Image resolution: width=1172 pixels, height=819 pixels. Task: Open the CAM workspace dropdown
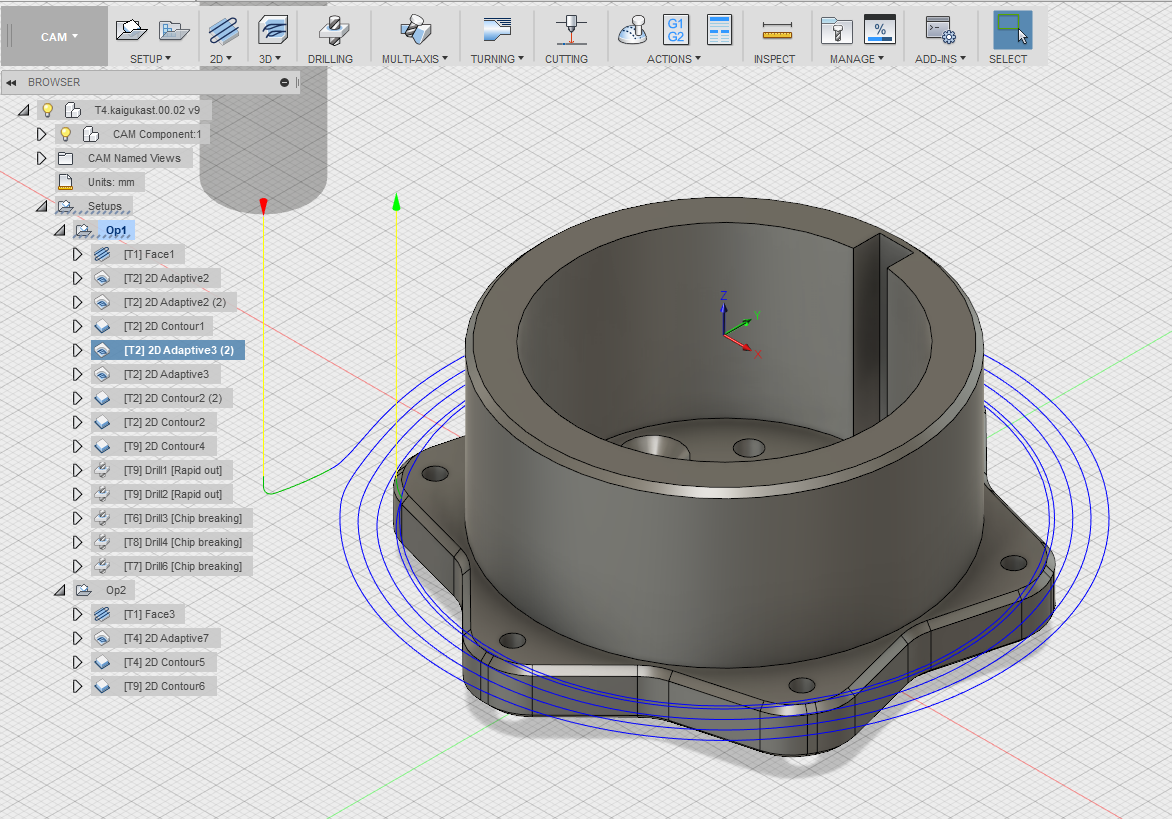pyautogui.click(x=59, y=37)
